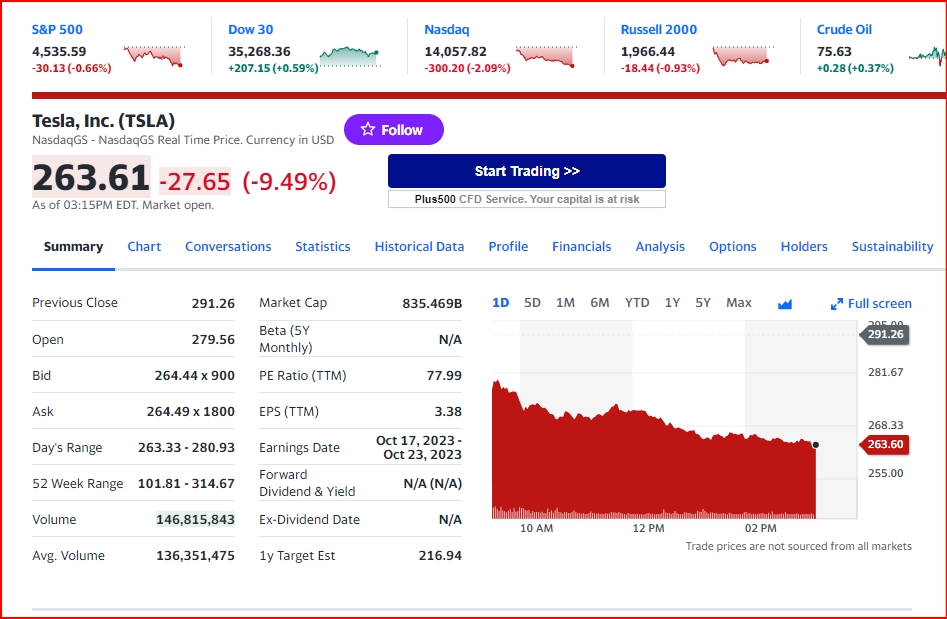Open the Statistics tab

click(x=322, y=247)
